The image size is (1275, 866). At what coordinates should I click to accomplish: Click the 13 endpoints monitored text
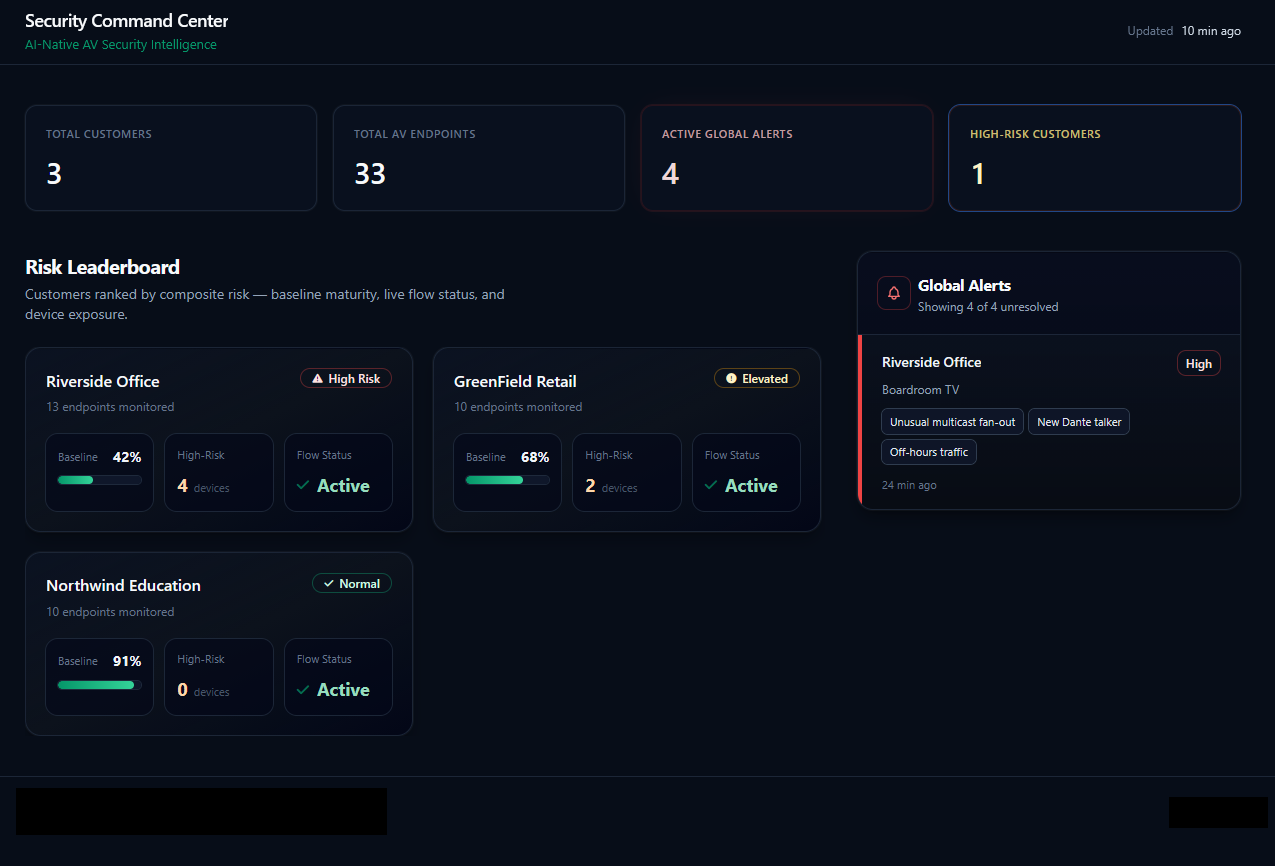[110, 407]
